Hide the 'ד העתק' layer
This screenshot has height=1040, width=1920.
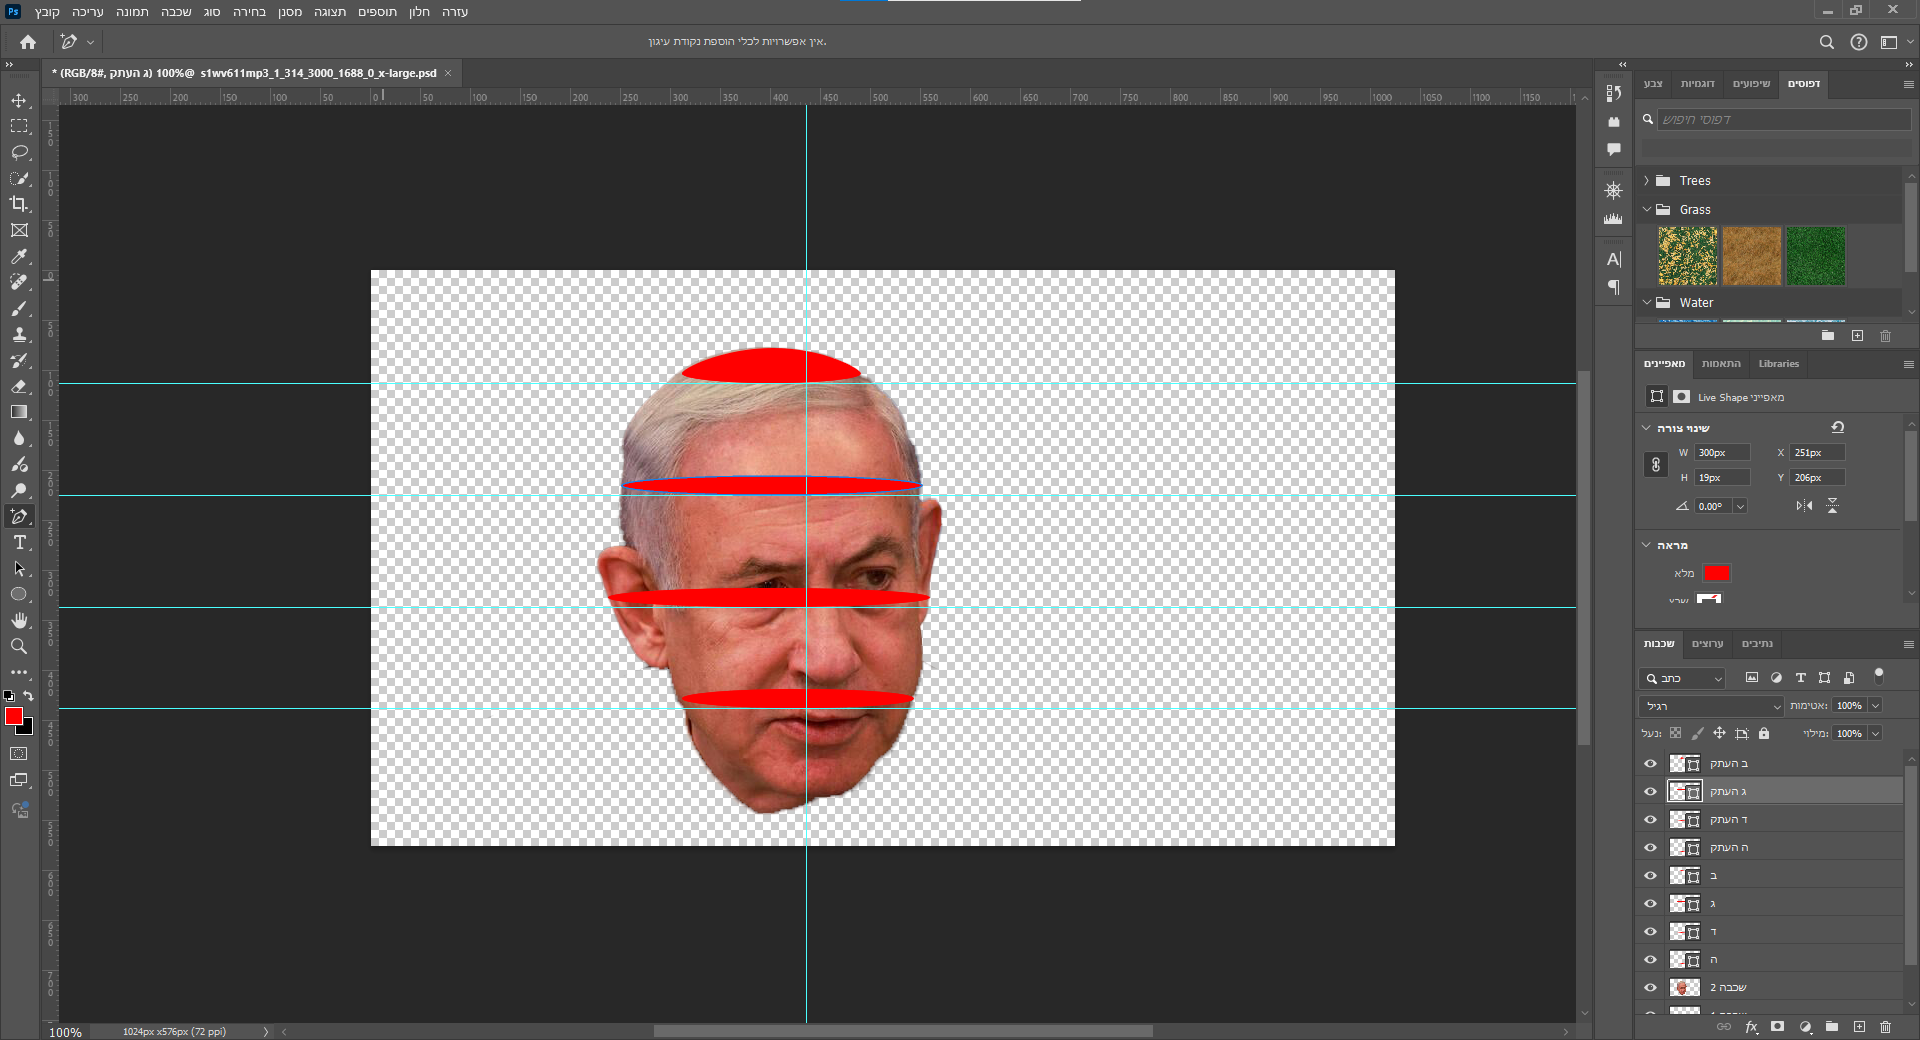pyautogui.click(x=1650, y=820)
